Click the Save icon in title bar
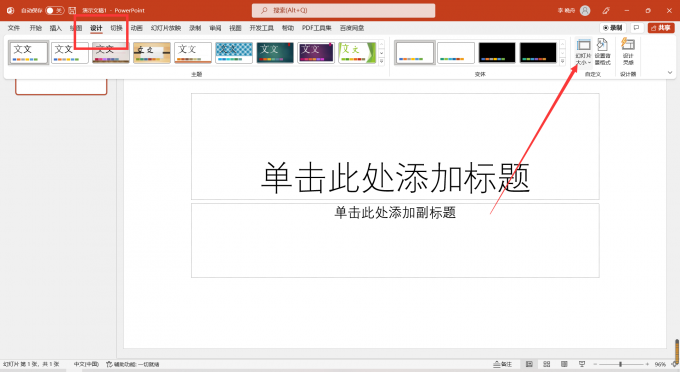Image resolution: width=680 pixels, height=372 pixels. [x=72, y=10]
